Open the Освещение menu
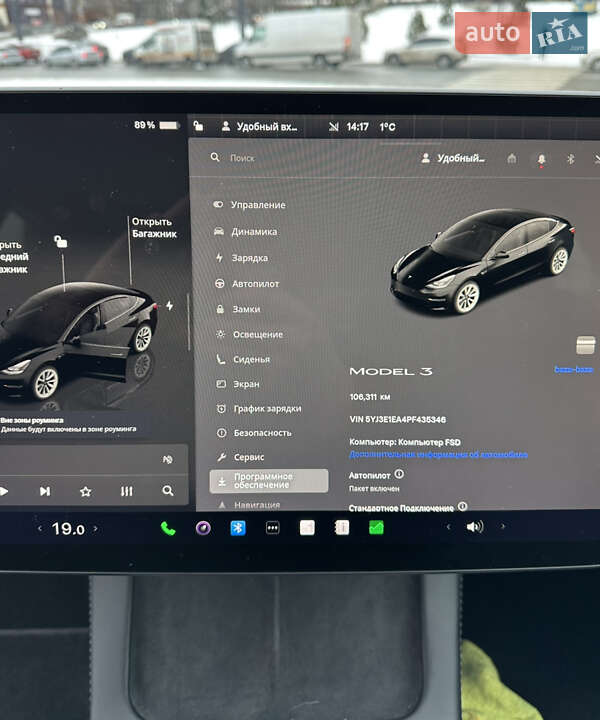Viewport: 600px width, 720px height. point(249,334)
